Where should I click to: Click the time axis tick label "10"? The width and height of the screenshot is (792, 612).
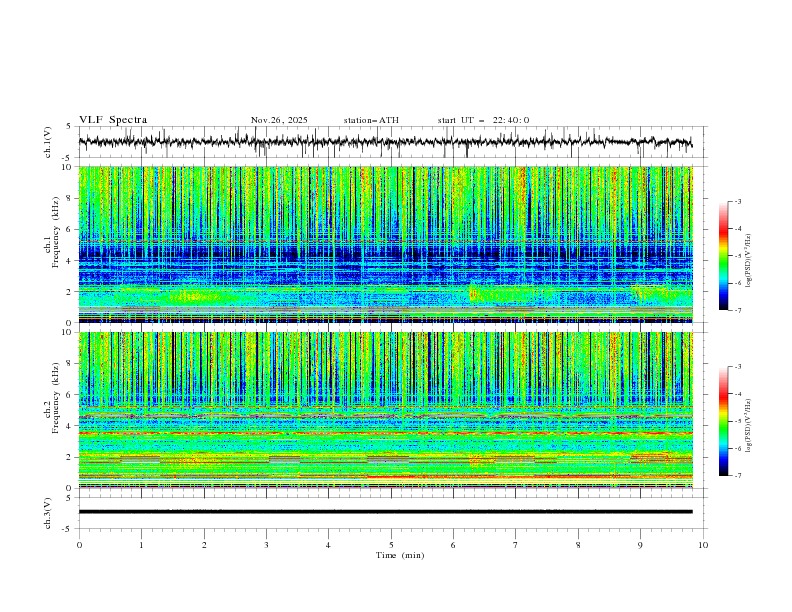pyautogui.click(x=703, y=545)
